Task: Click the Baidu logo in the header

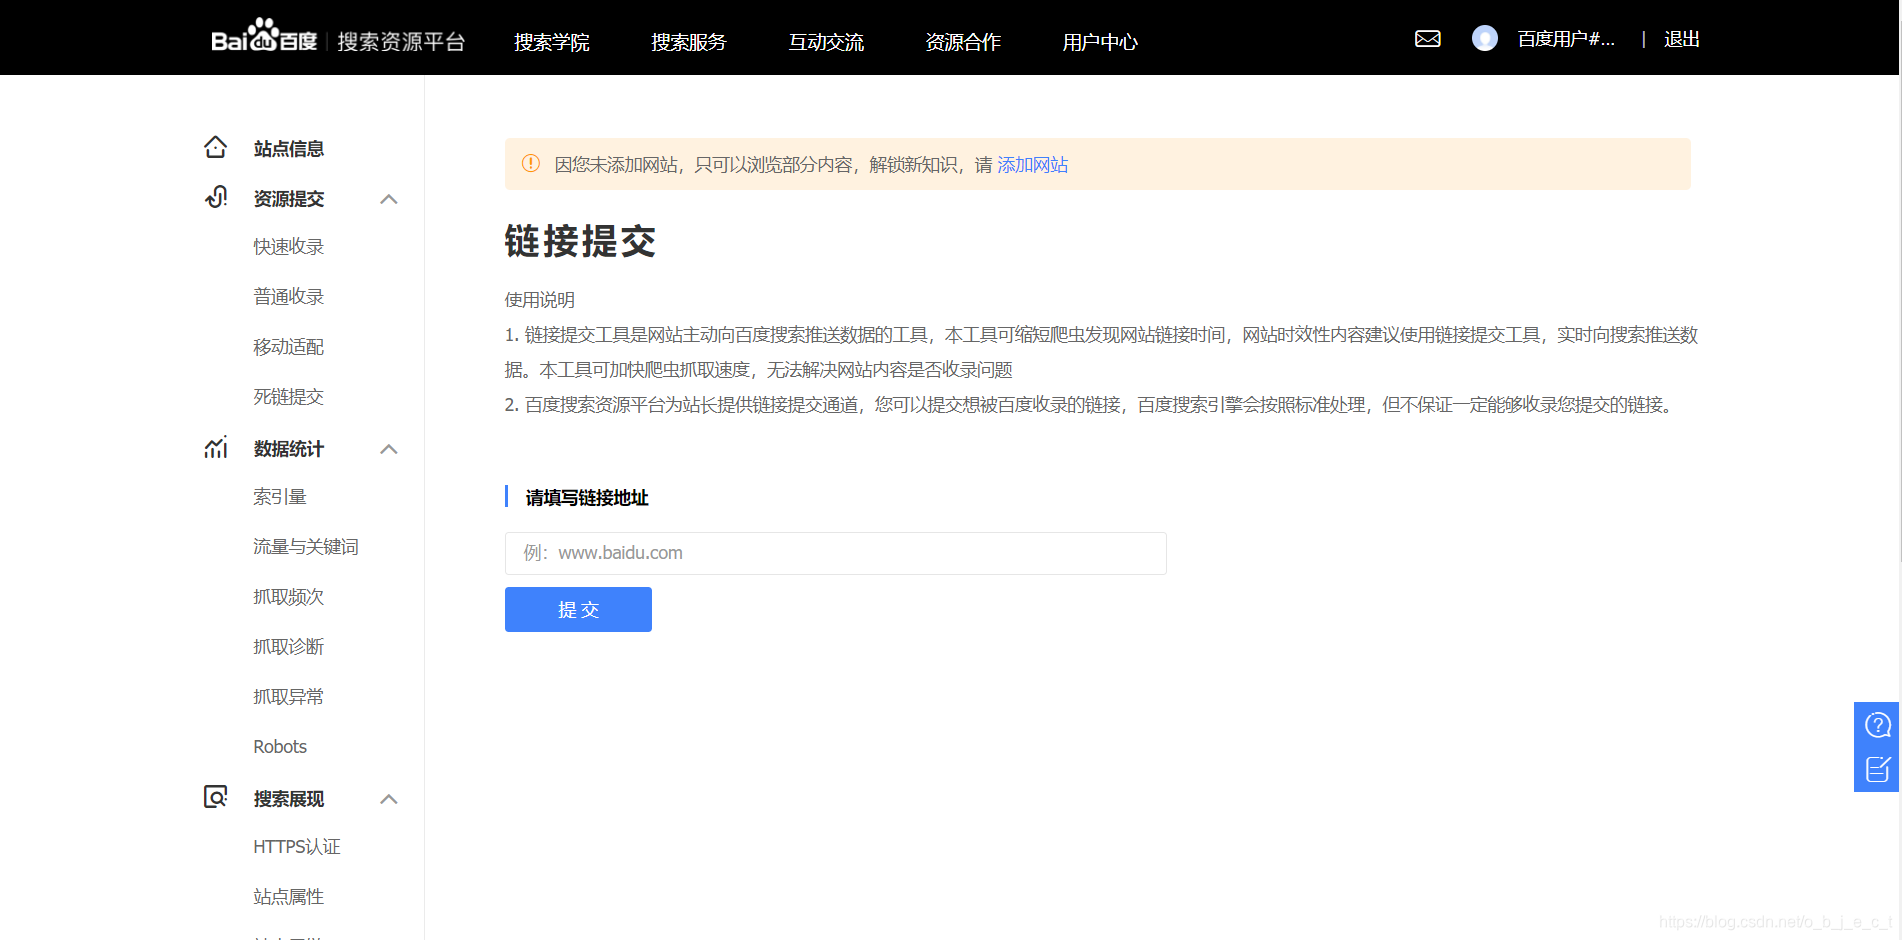Action: 264,37
